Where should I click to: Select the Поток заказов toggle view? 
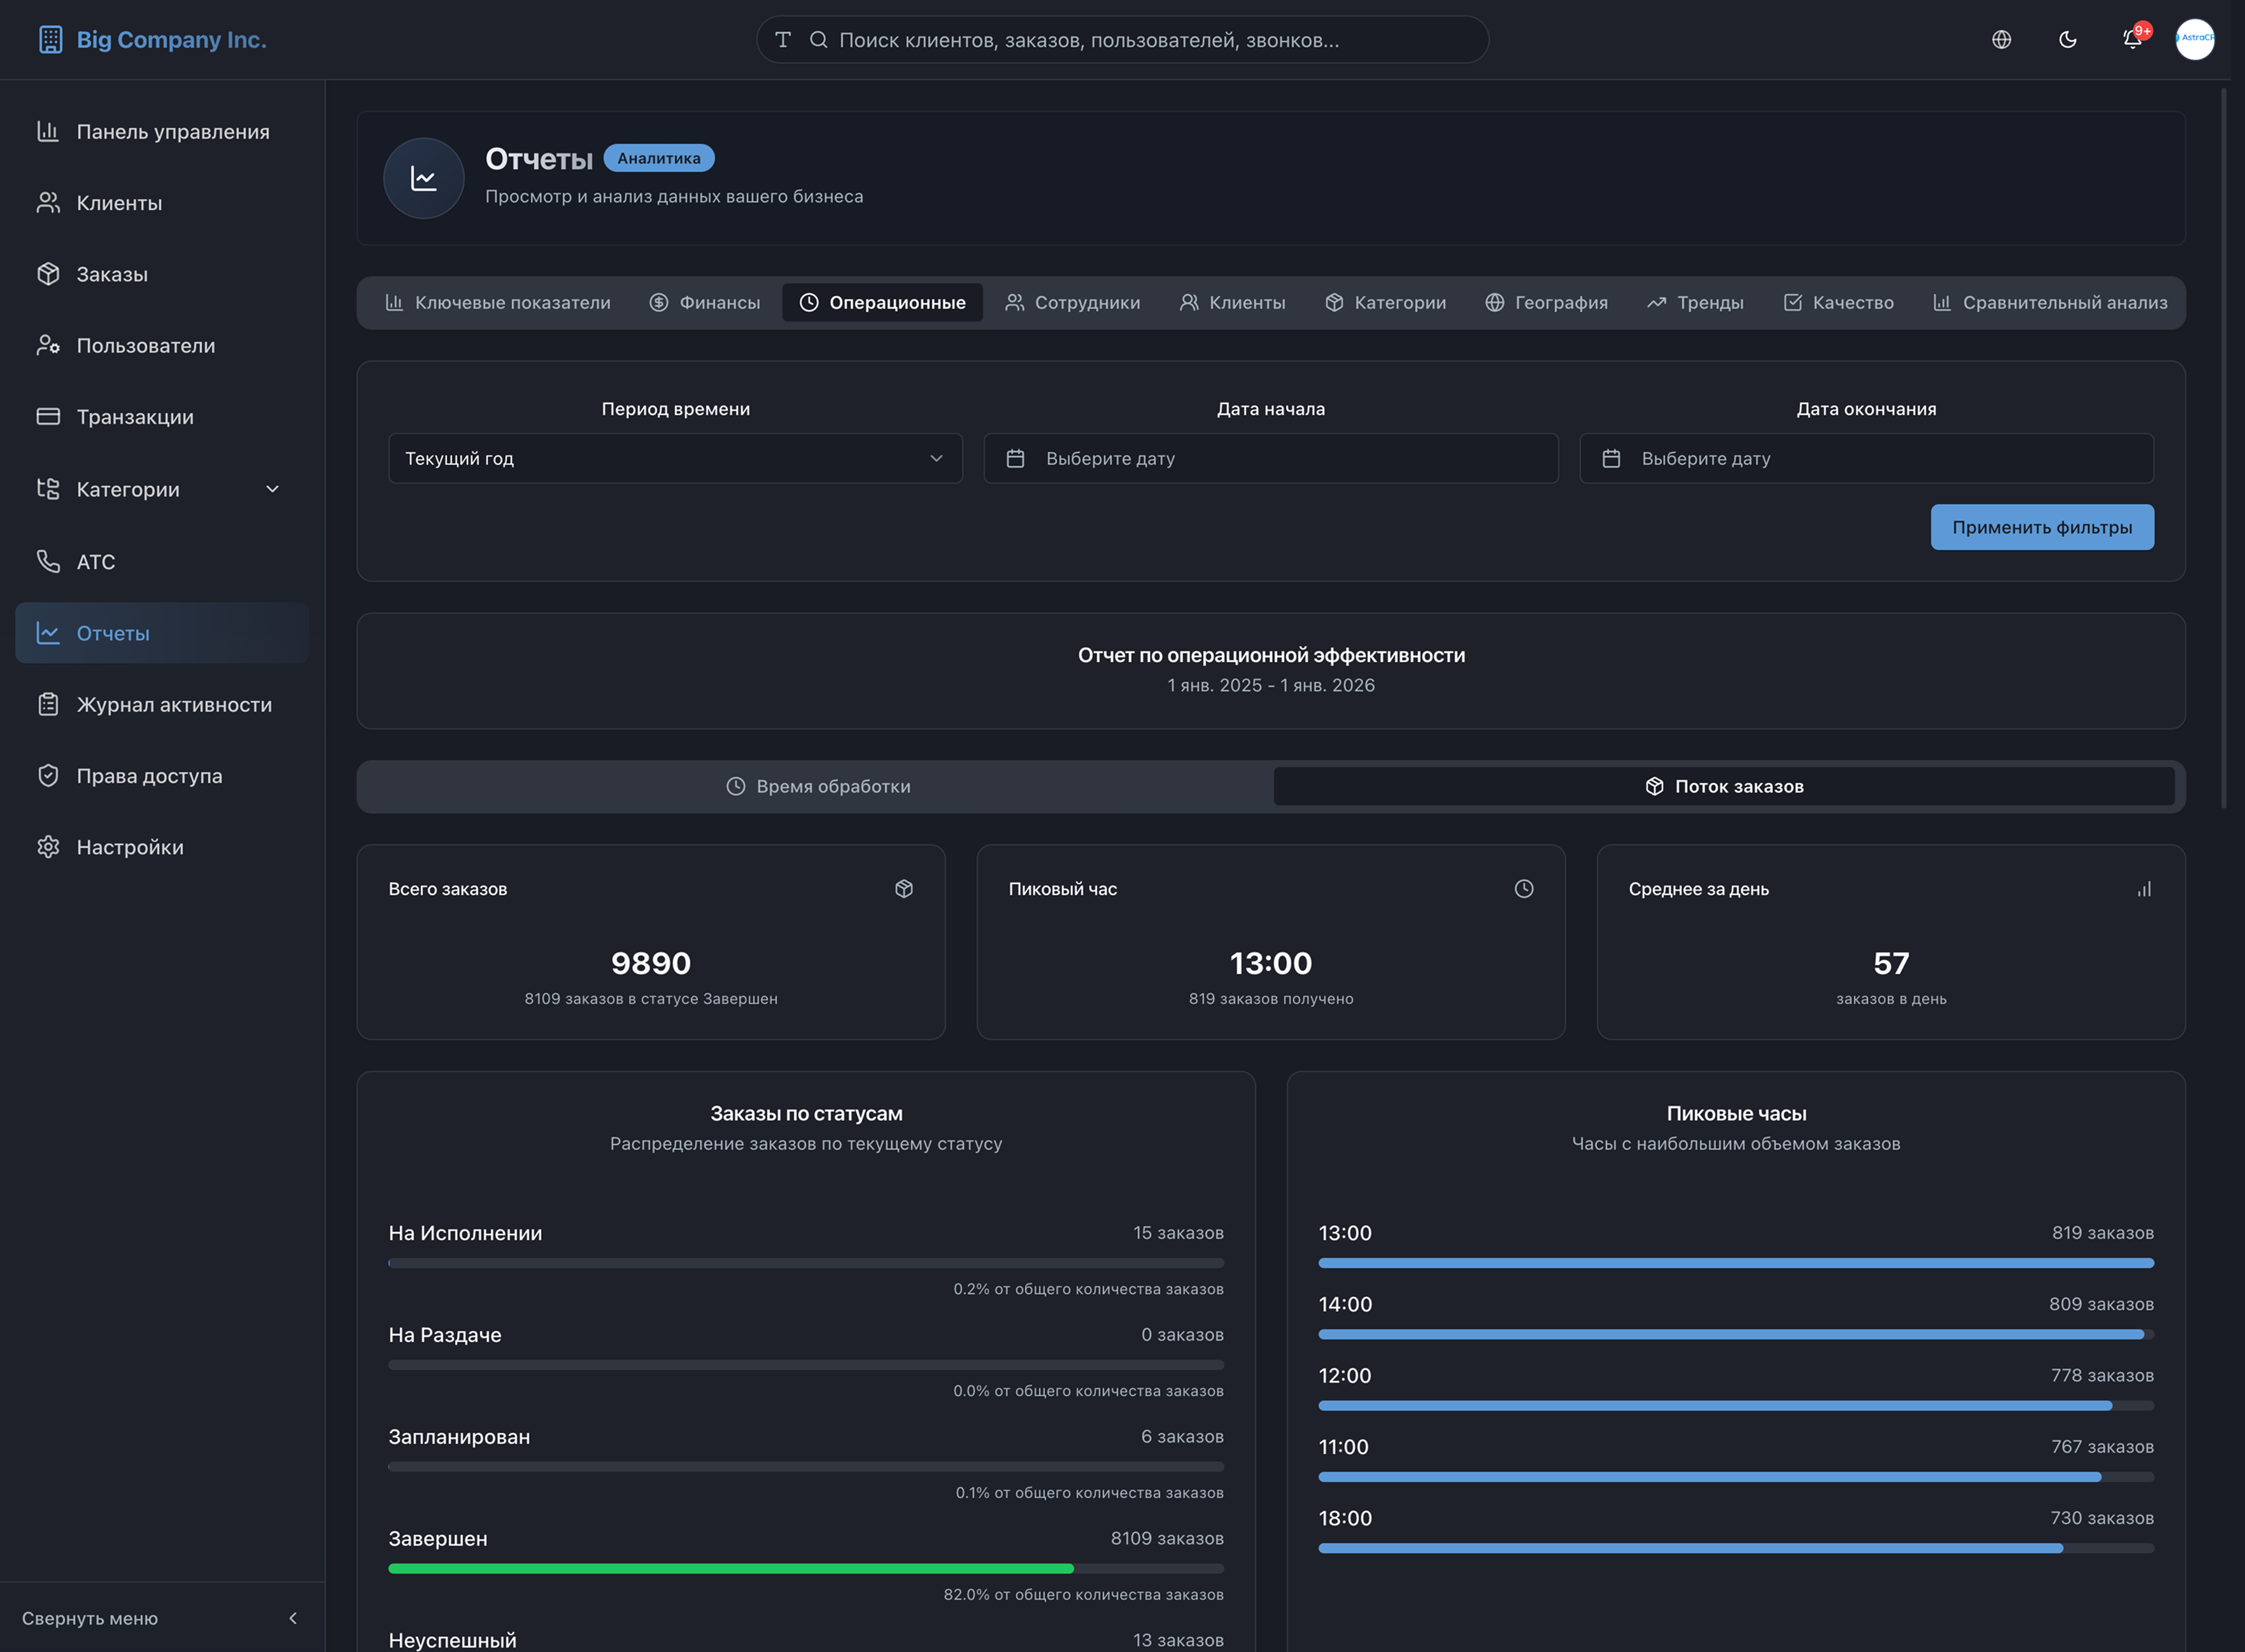[x=1724, y=786]
